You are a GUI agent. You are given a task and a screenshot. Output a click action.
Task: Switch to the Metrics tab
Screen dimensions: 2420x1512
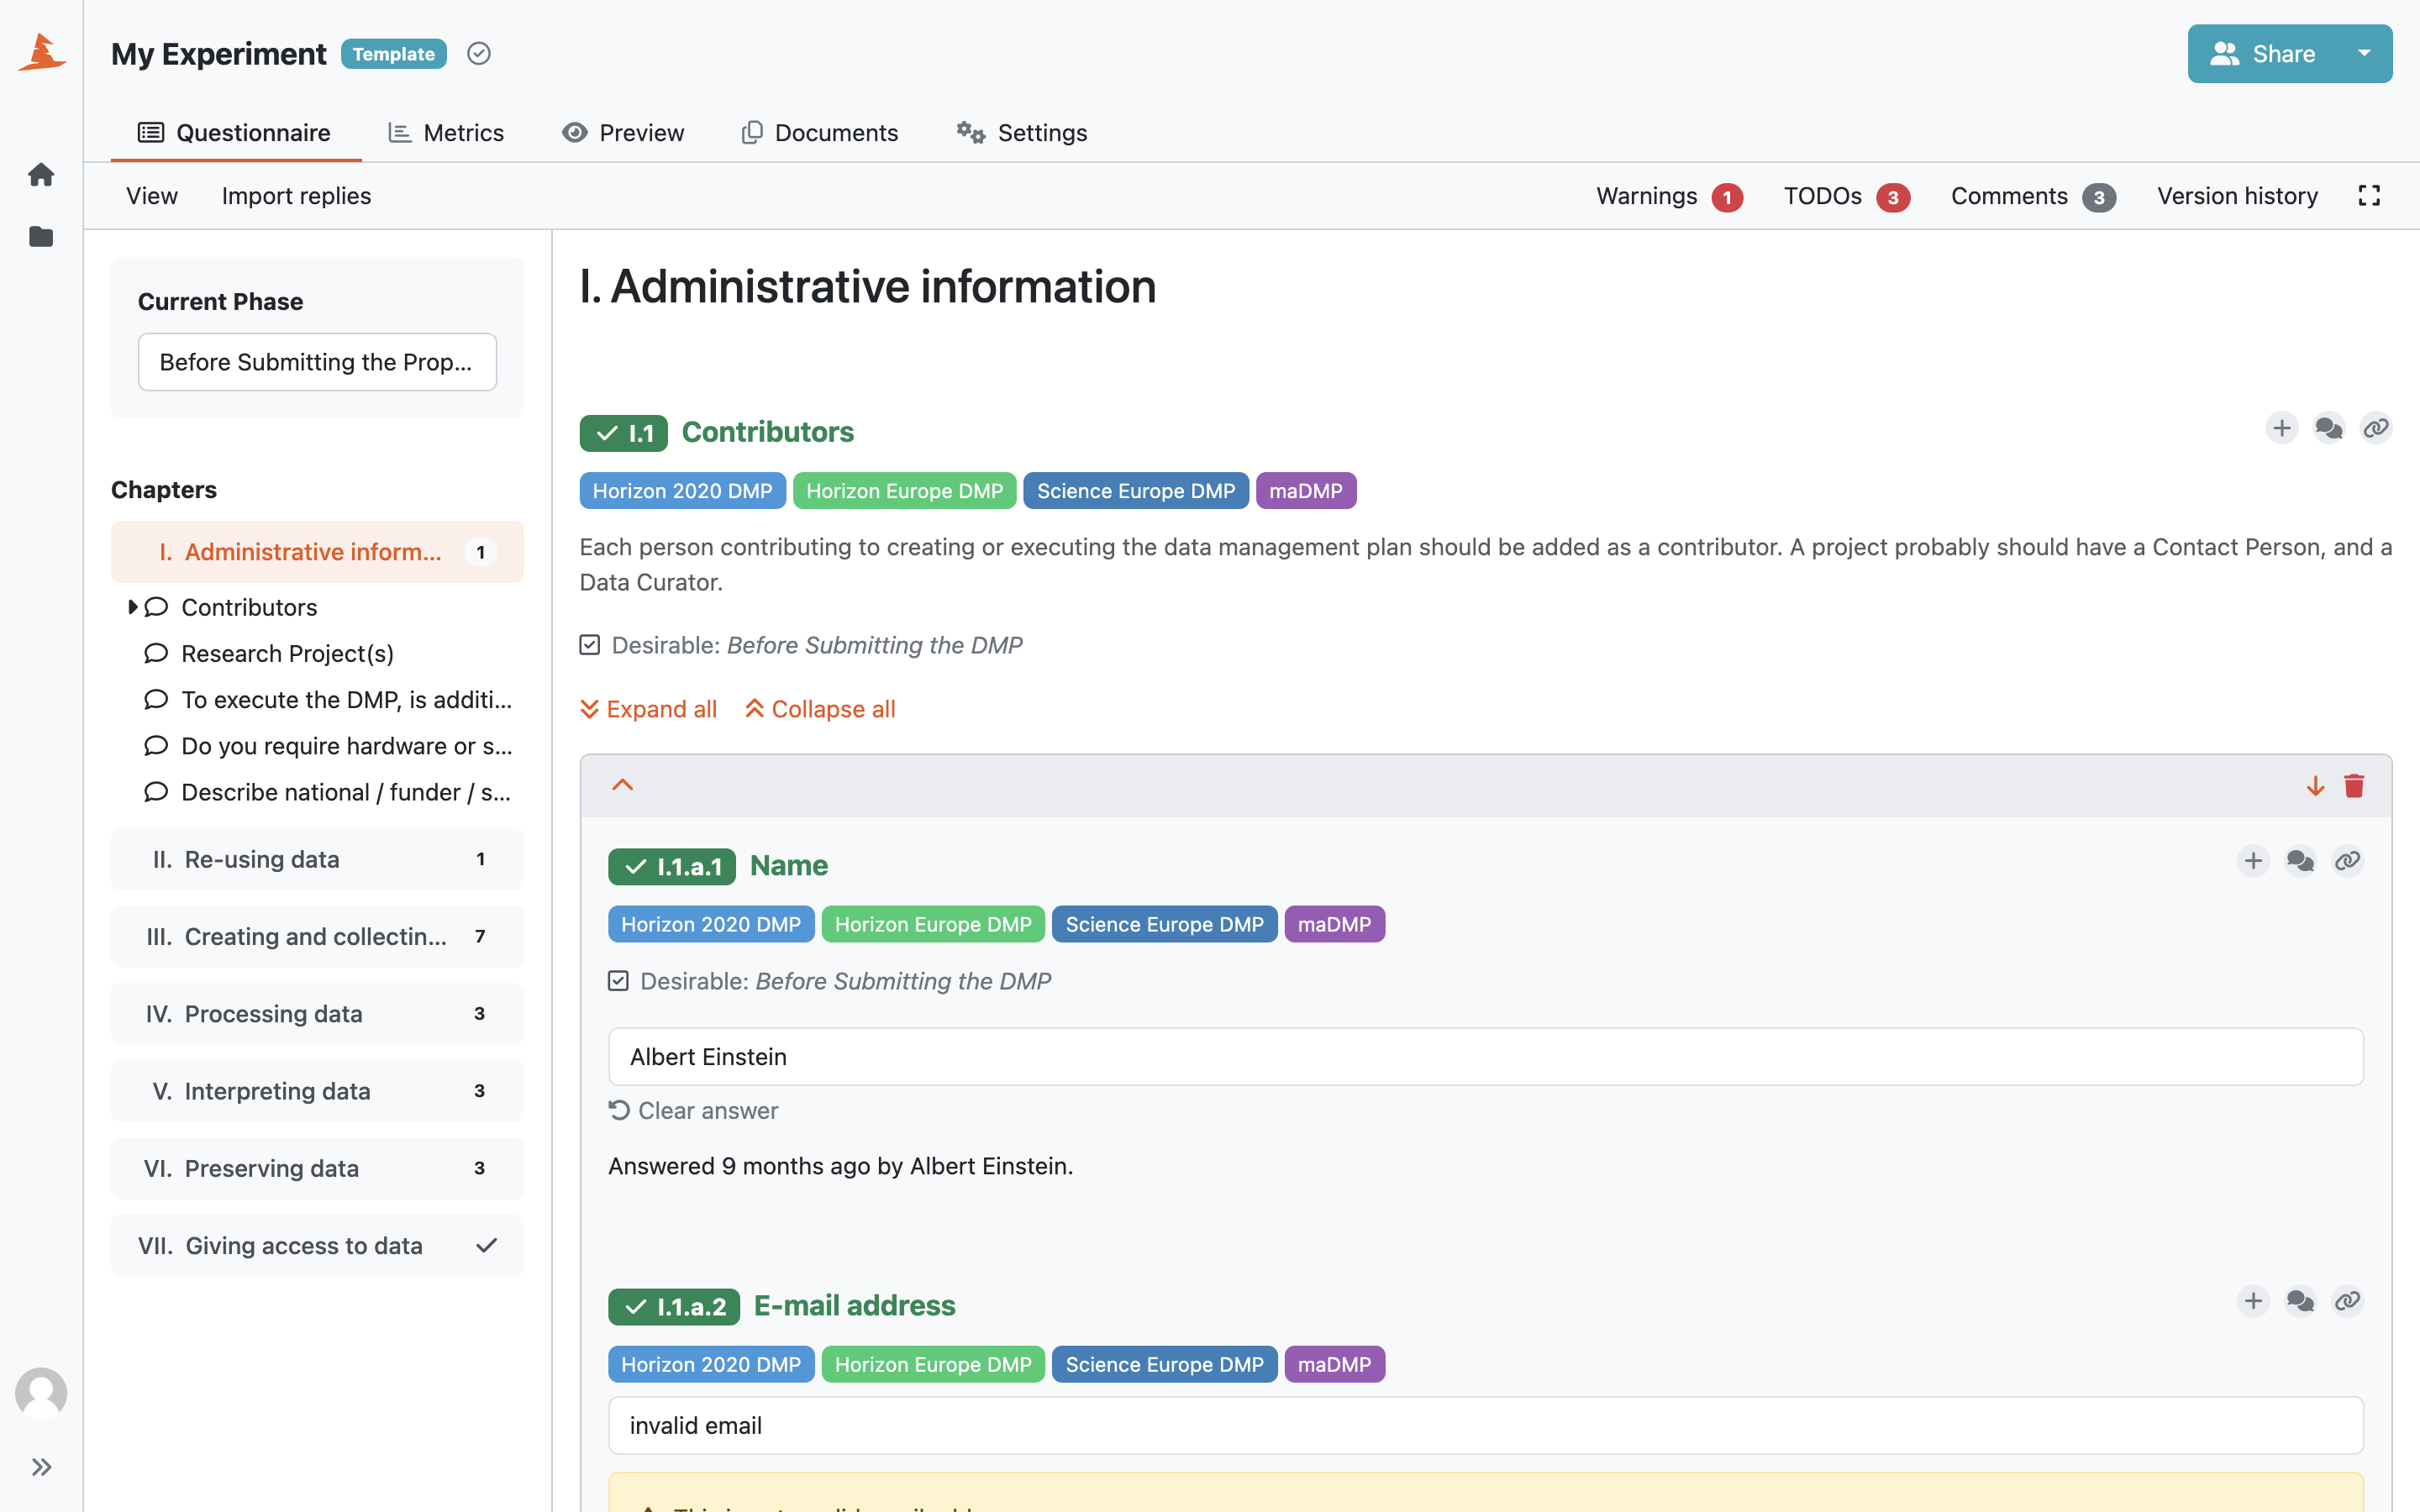click(x=446, y=133)
